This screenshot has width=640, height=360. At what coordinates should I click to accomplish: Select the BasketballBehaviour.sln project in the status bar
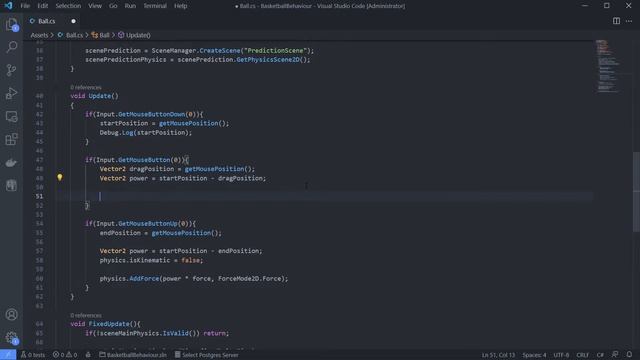coord(133,355)
